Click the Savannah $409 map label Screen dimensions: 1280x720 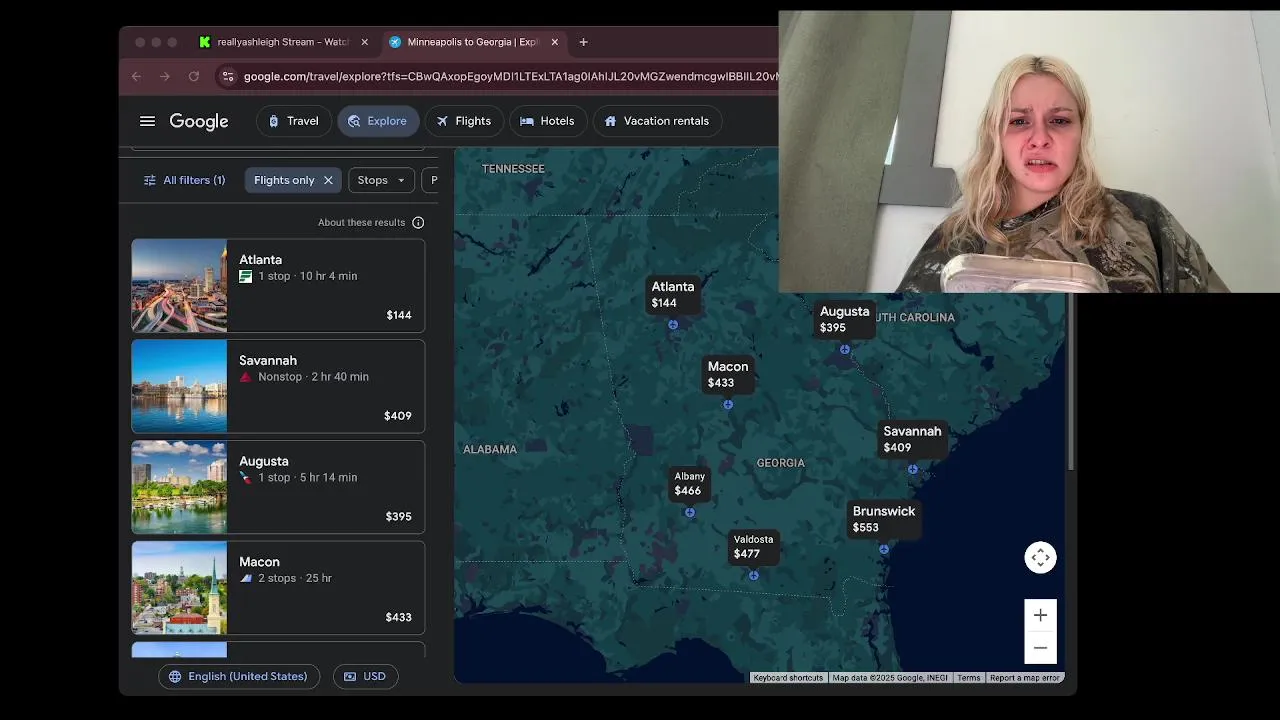[x=911, y=439]
